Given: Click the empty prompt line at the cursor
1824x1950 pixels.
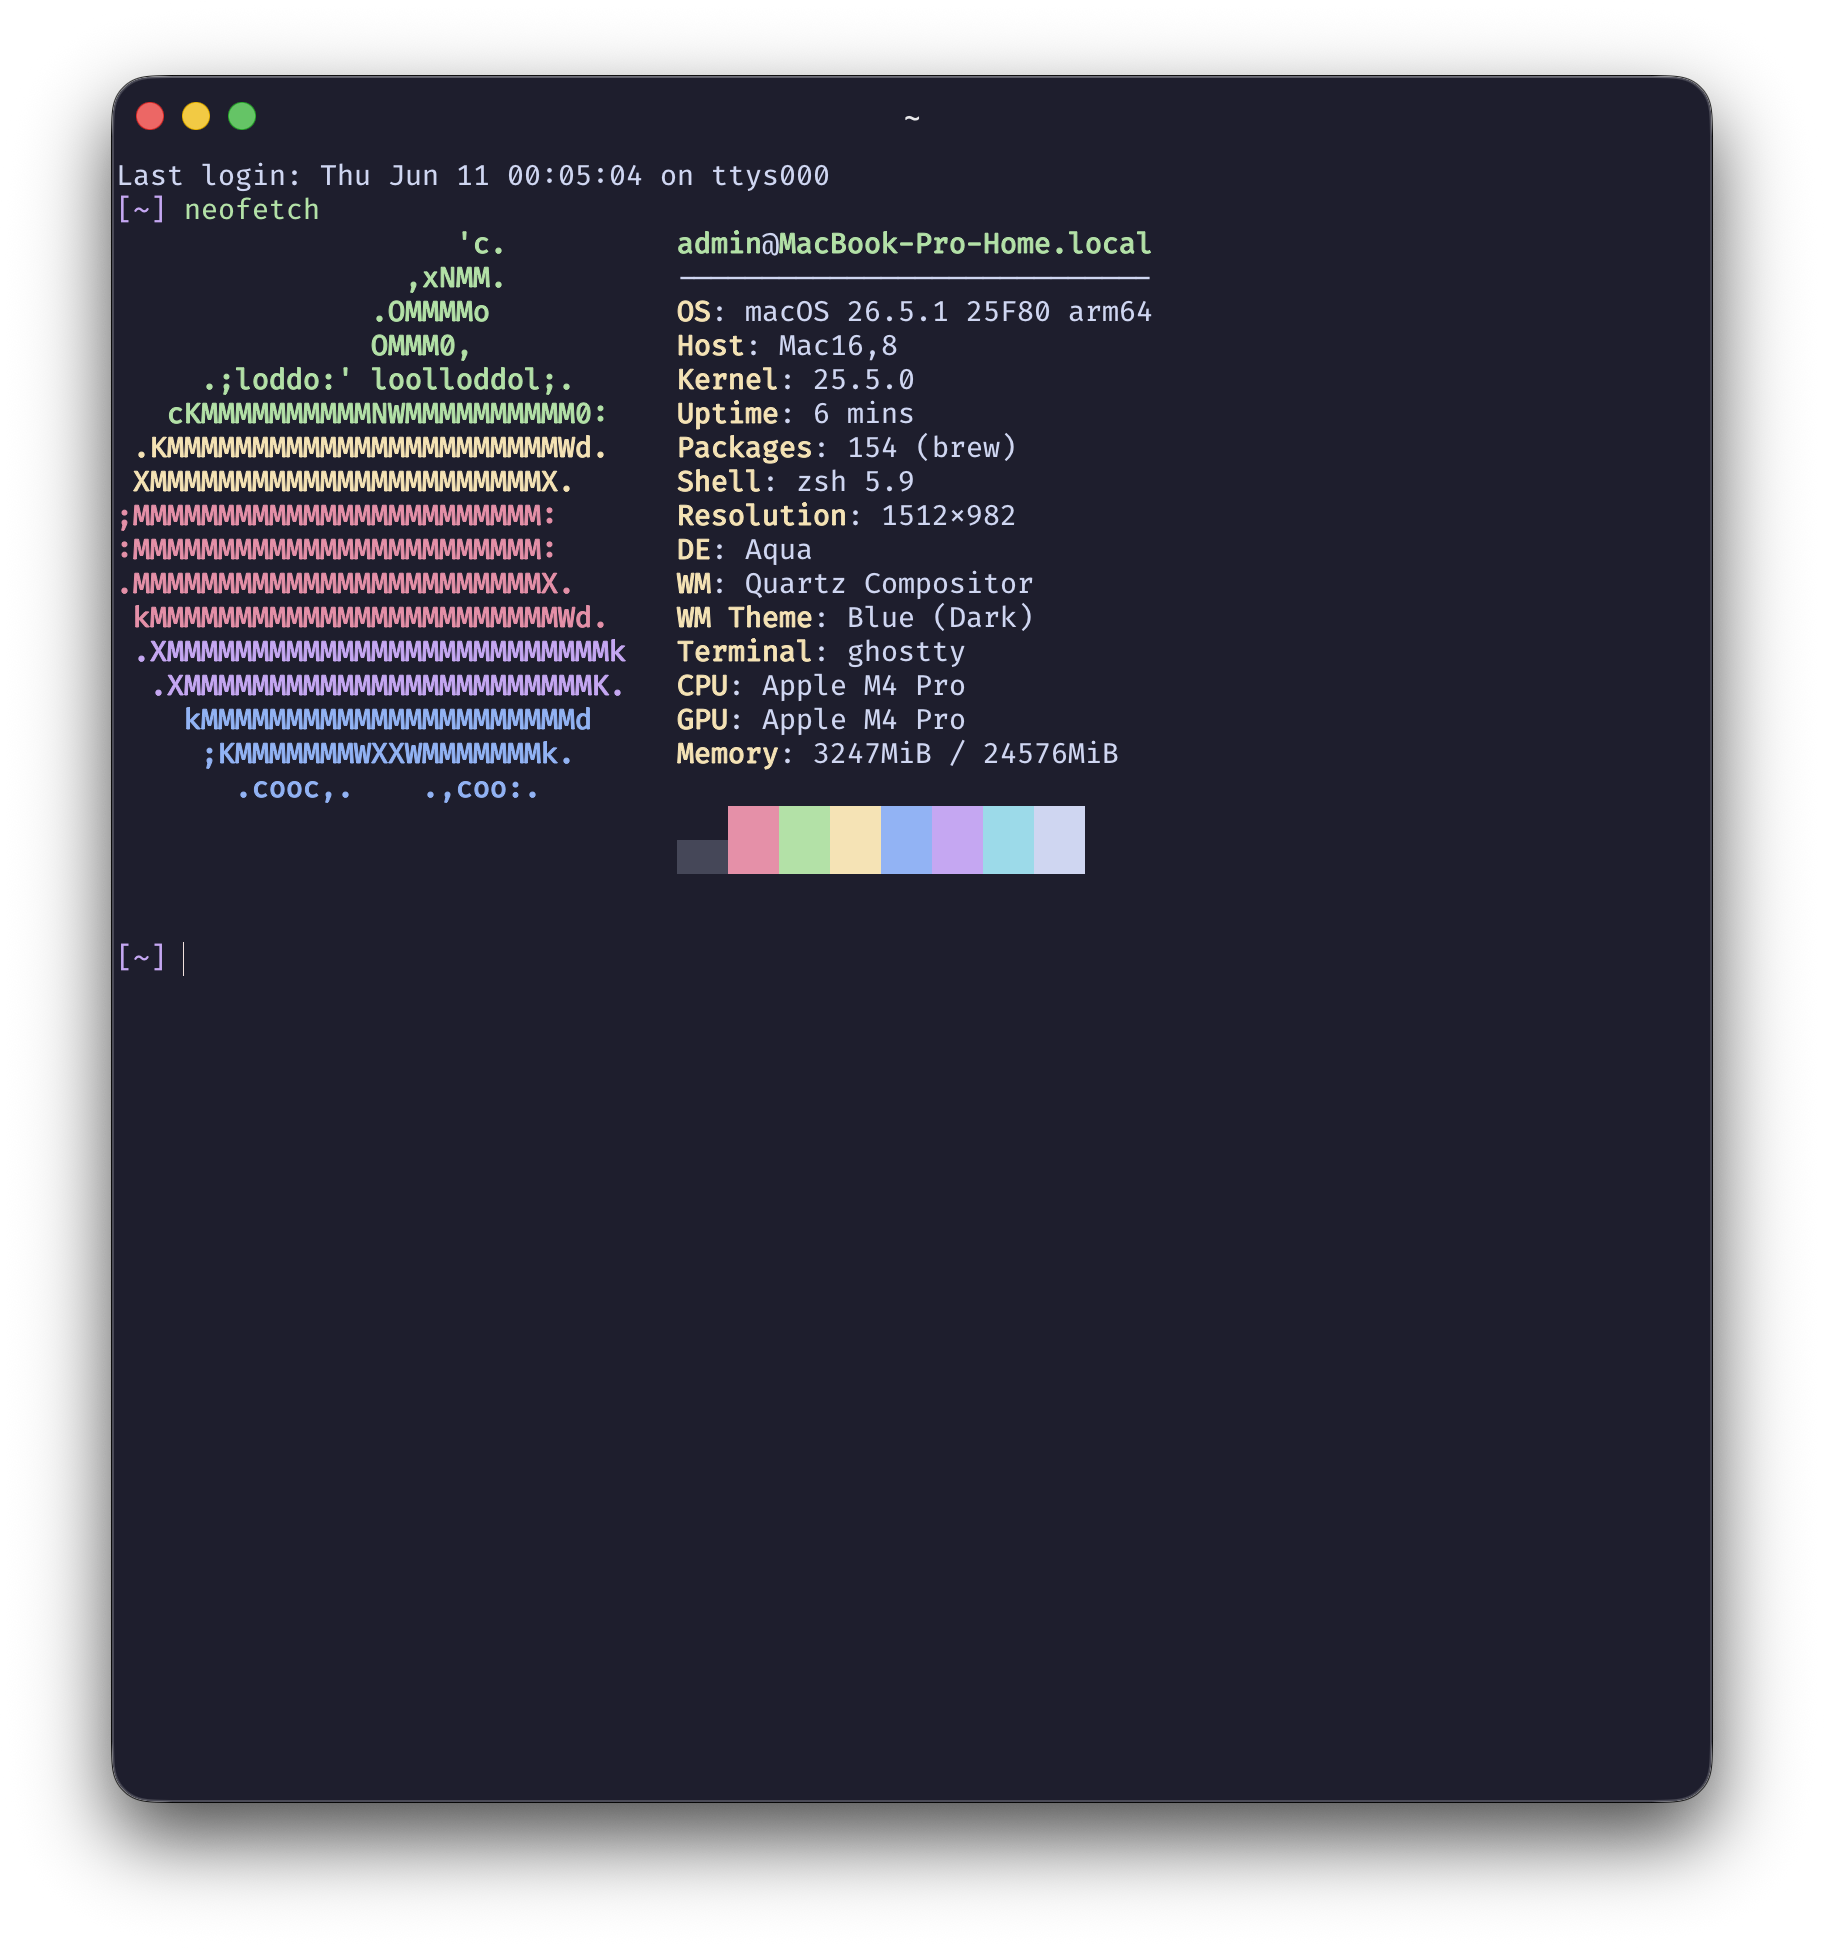Looking at the screenshot, I should tap(184, 958).
